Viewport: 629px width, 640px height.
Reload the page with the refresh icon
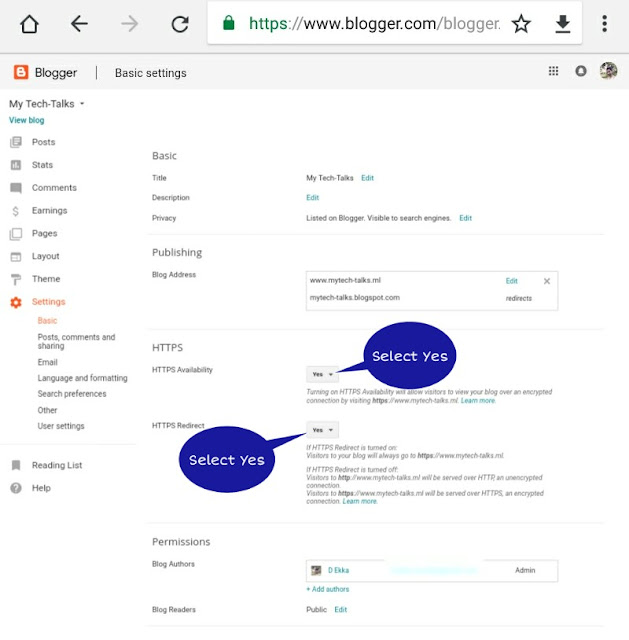pos(180,24)
